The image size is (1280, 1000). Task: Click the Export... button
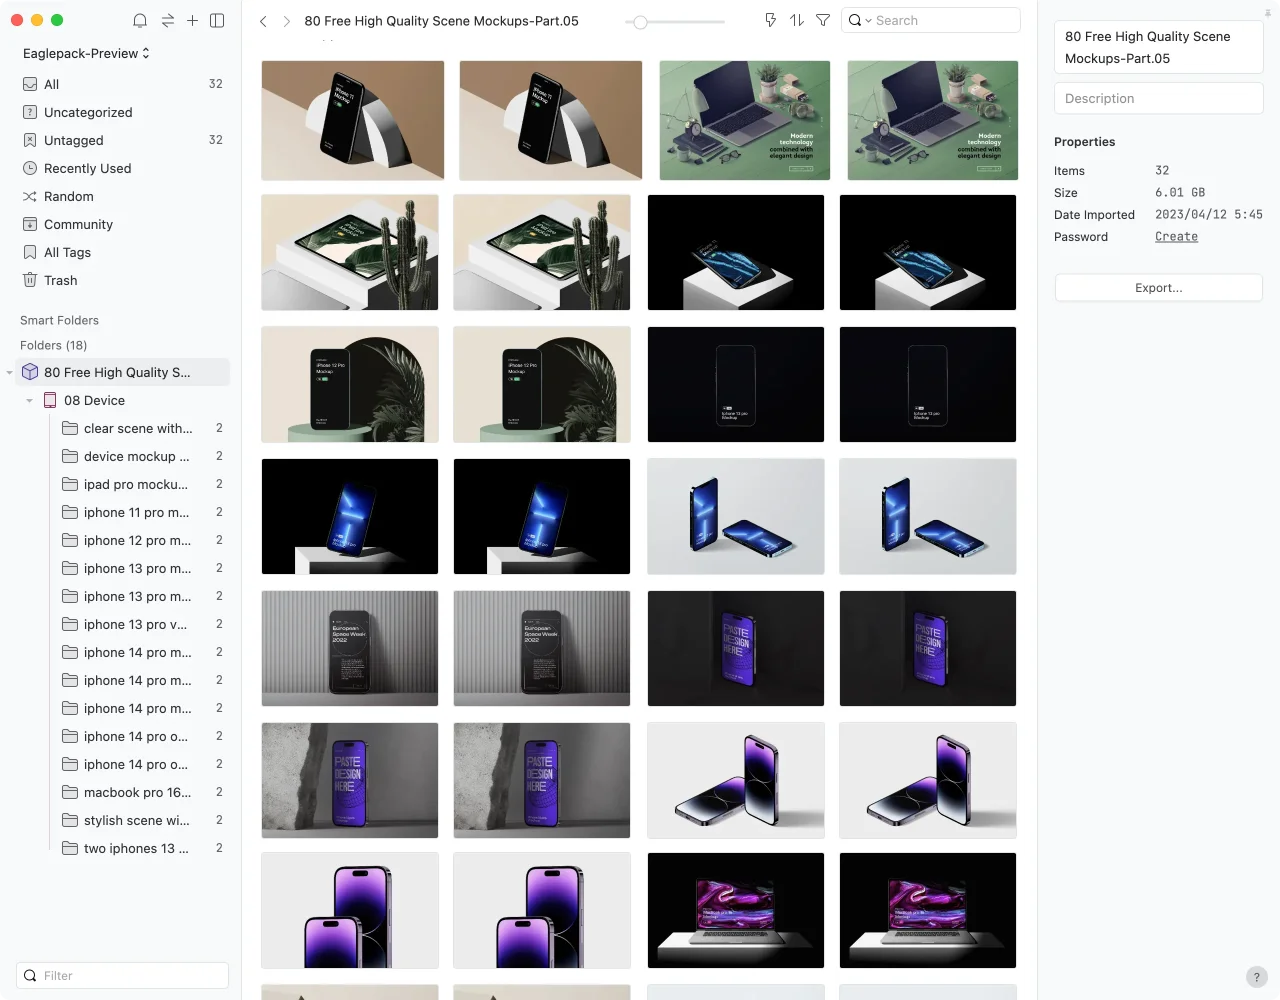tap(1158, 288)
